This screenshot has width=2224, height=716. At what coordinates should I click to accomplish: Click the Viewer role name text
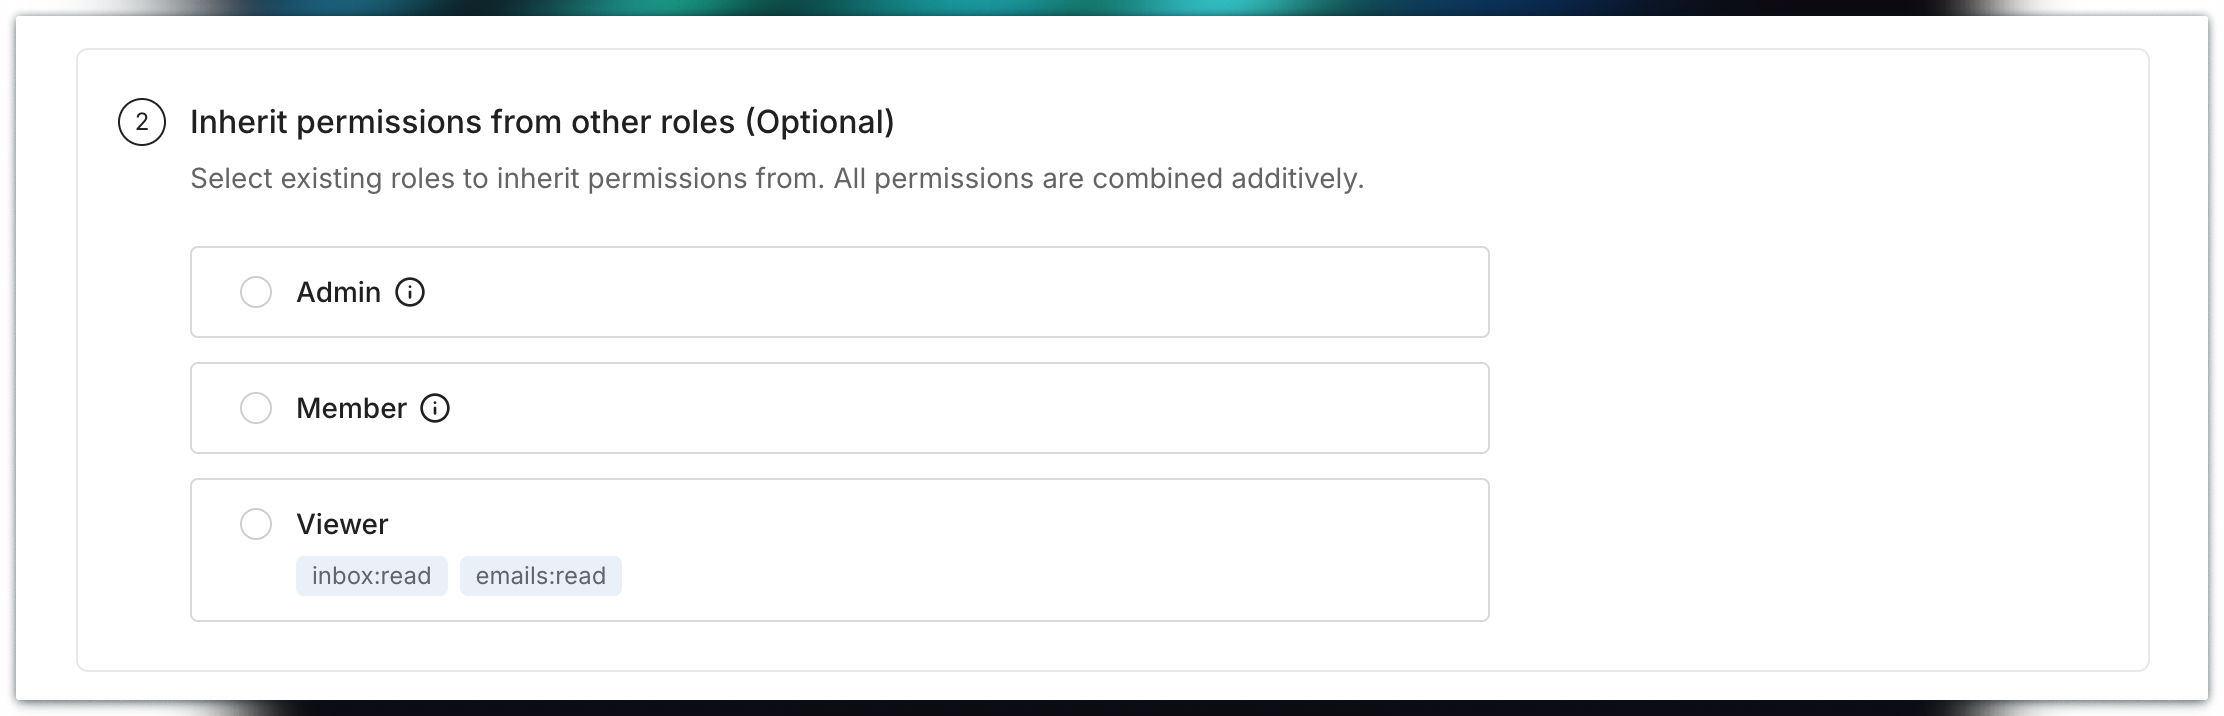(342, 524)
